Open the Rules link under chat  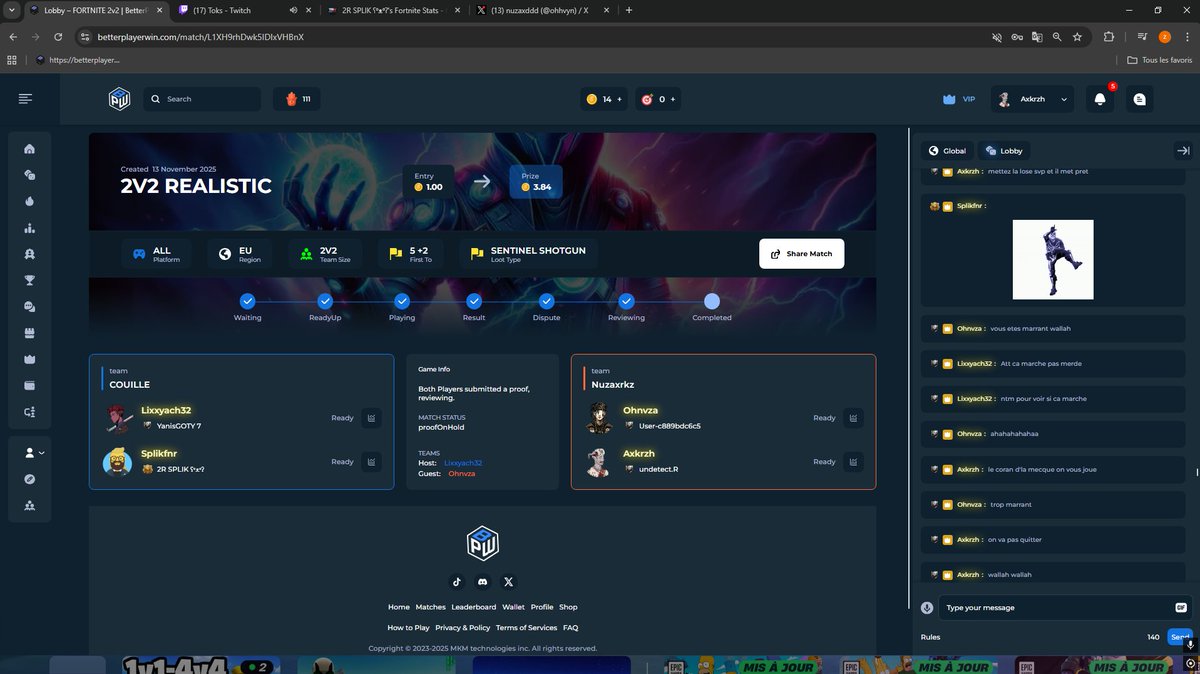(930, 637)
